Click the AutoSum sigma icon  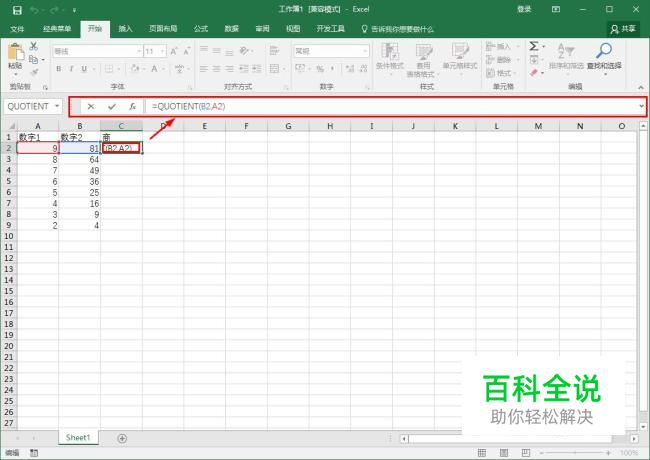coord(534,46)
